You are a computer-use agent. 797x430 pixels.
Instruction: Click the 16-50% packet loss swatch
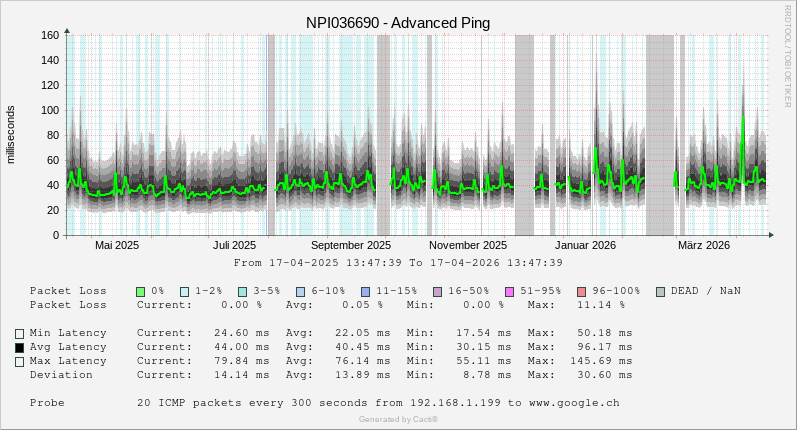437,291
